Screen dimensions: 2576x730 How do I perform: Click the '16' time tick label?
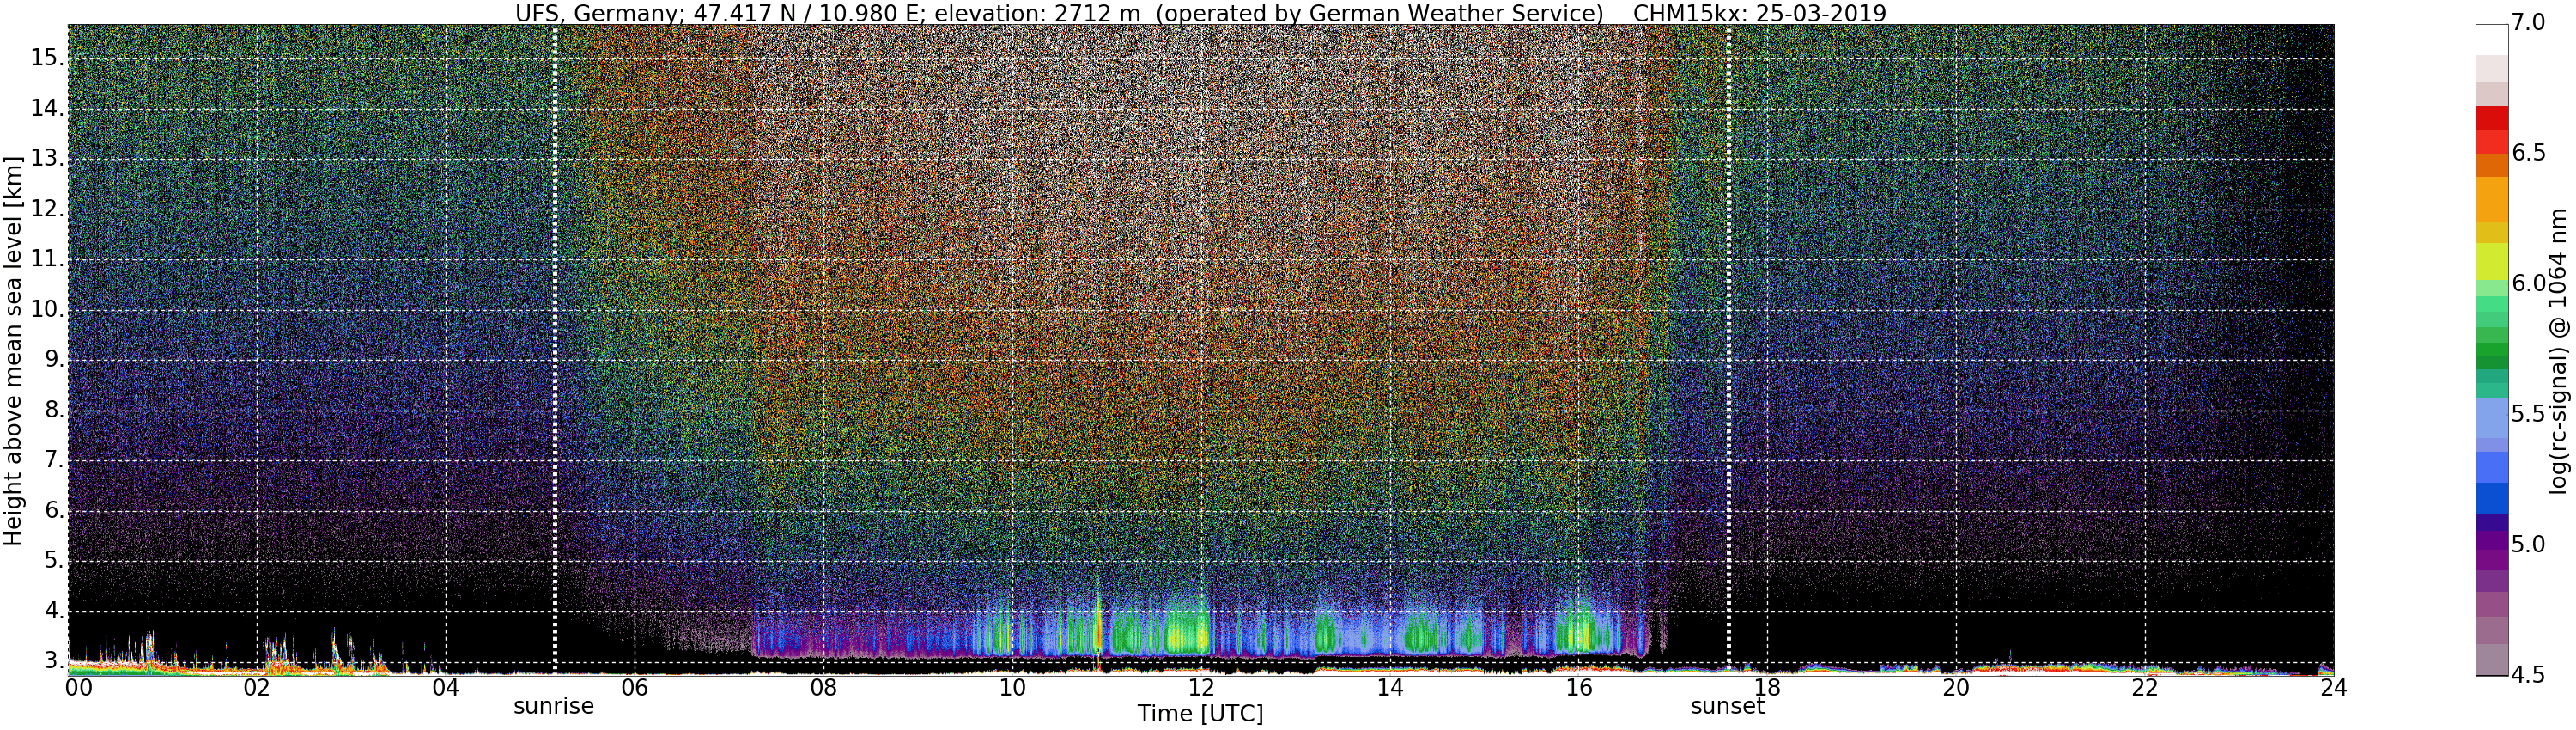pyautogui.click(x=1578, y=688)
